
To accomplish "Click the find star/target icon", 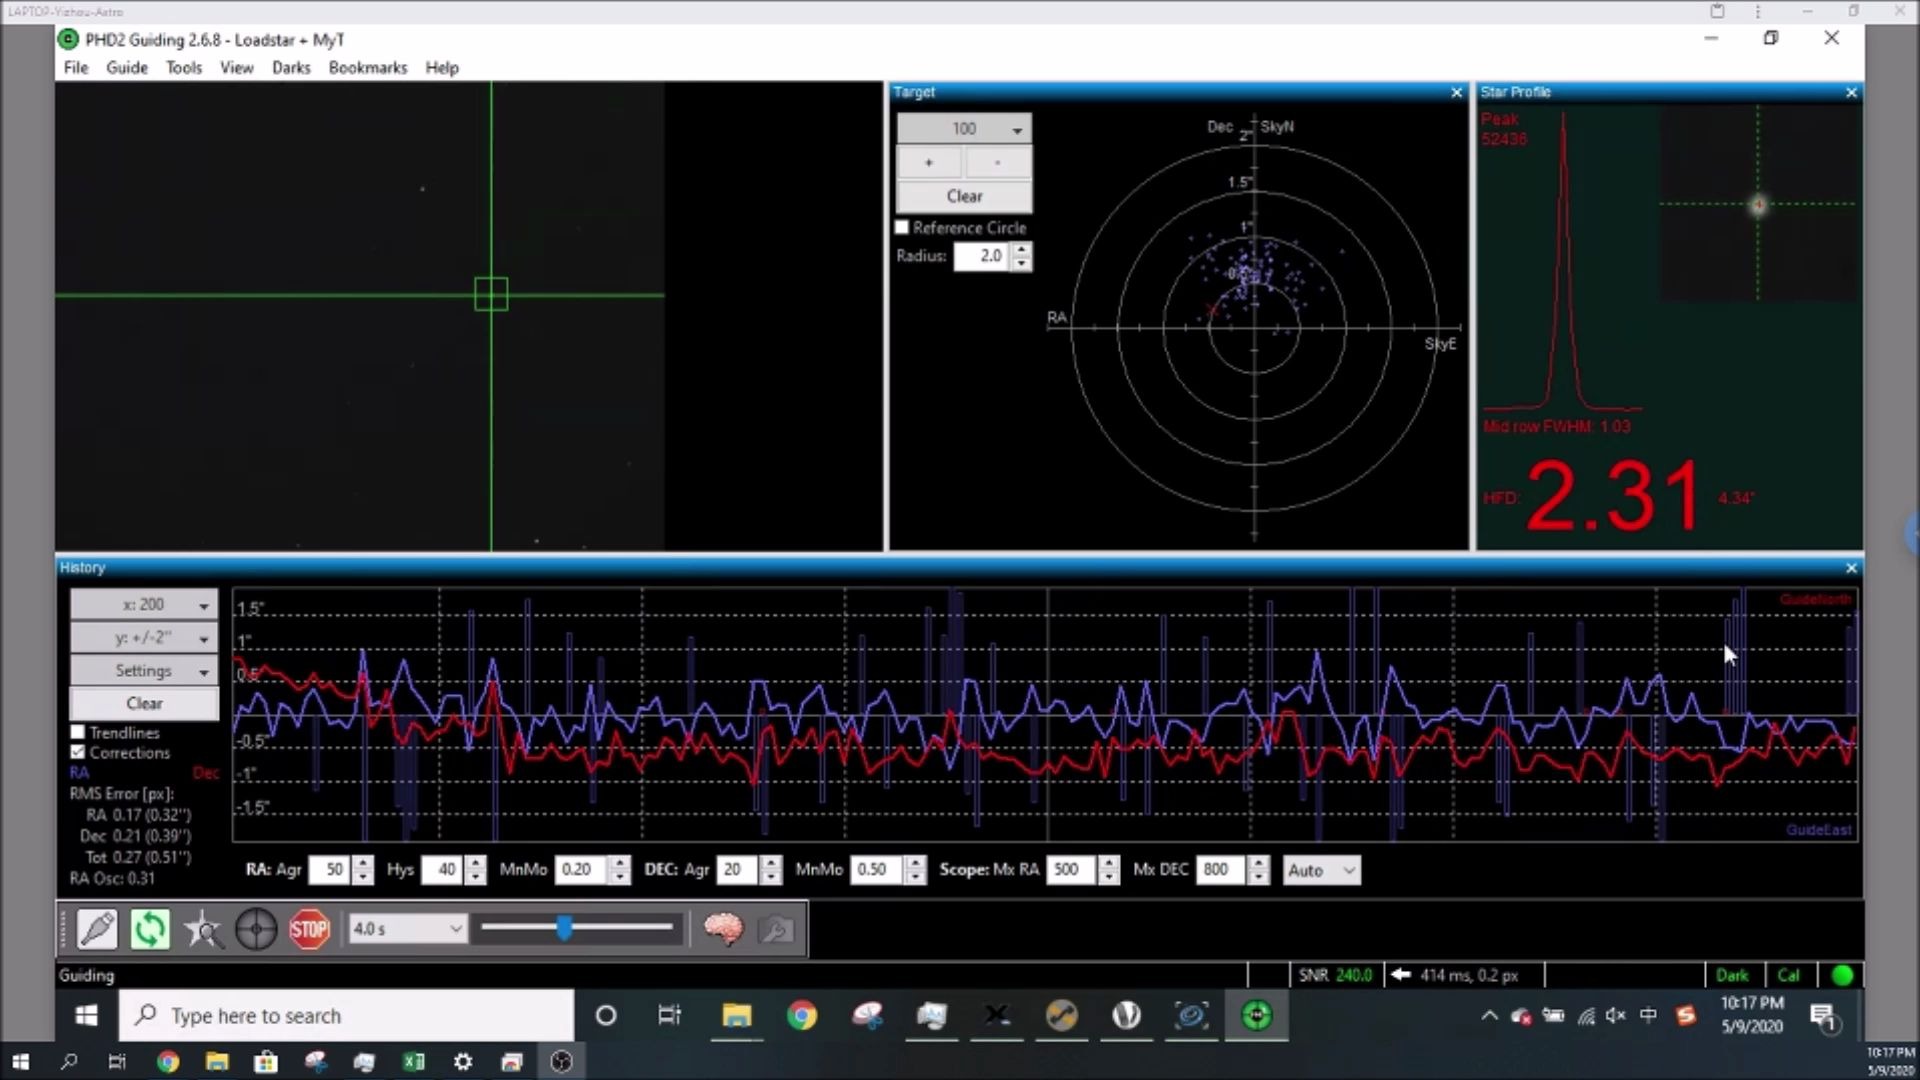I will pyautogui.click(x=203, y=928).
